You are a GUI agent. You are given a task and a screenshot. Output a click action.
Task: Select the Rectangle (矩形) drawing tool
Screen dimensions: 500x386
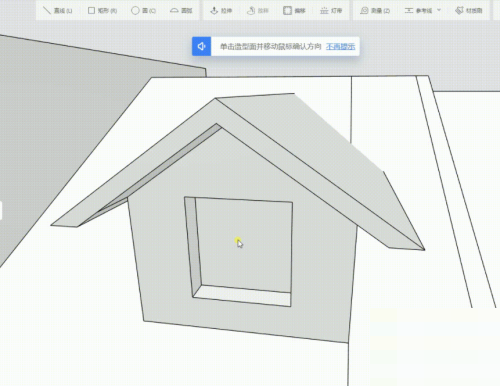tap(102, 11)
